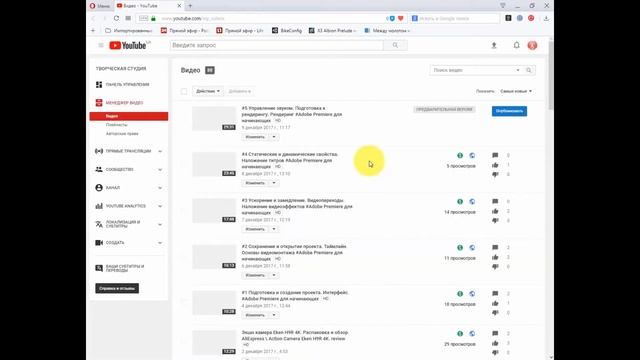The image size is (640, 360).
Task: Click the globe icon for the Eken H9R video
Action: coord(472,333)
